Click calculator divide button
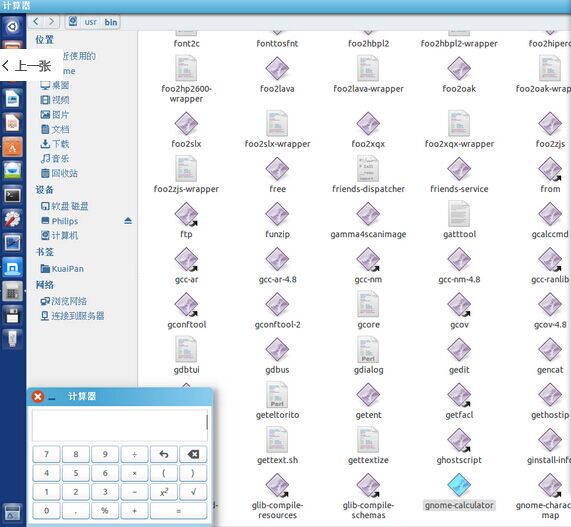The height and width of the screenshot is (527, 571). pos(134,454)
